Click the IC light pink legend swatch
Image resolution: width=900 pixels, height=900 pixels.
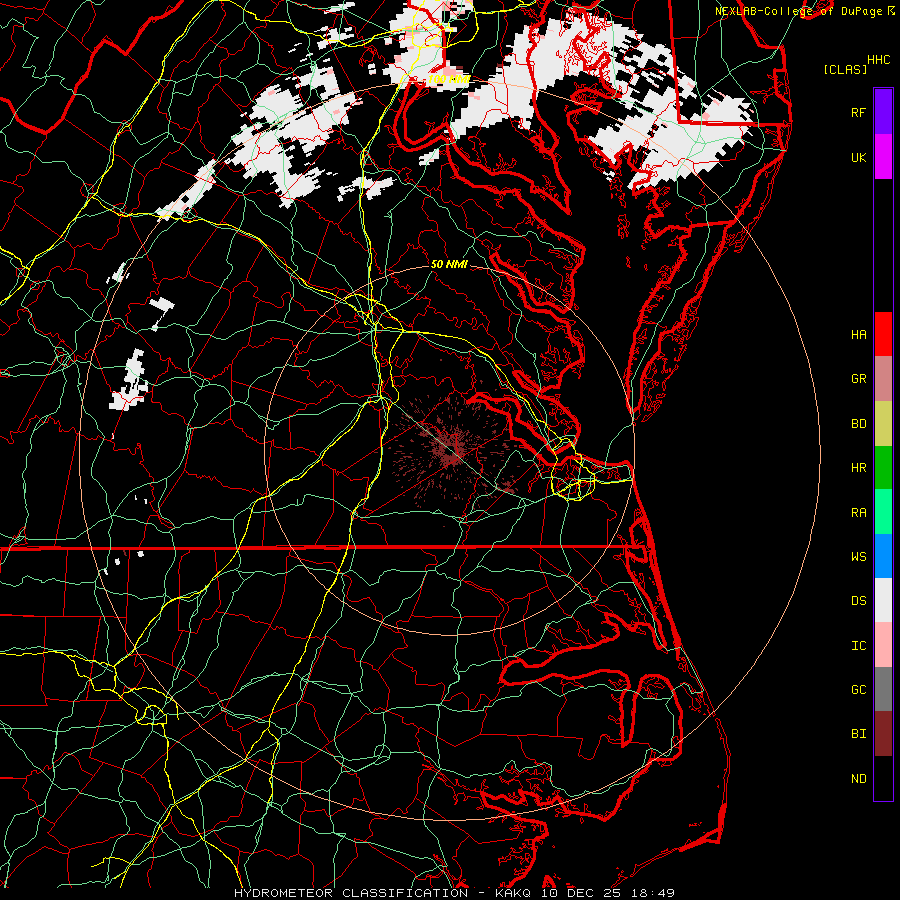pyautogui.click(x=883, y=645)
